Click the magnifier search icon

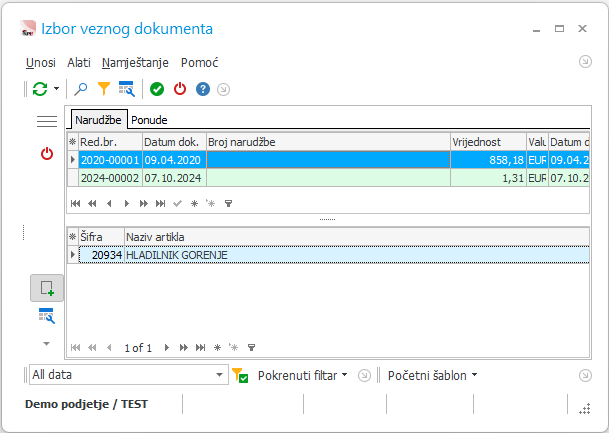[x=80, y=89]
